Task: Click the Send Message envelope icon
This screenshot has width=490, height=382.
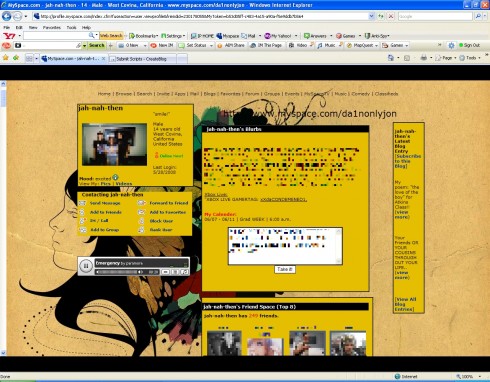Action: (x=83, y=203)
